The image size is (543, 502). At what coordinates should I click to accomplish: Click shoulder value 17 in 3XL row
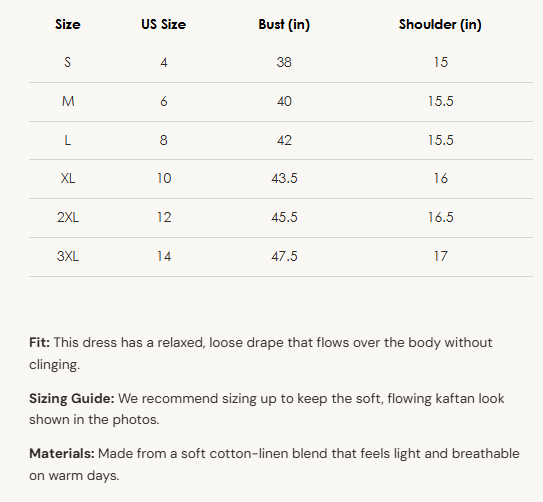point(440,257)
